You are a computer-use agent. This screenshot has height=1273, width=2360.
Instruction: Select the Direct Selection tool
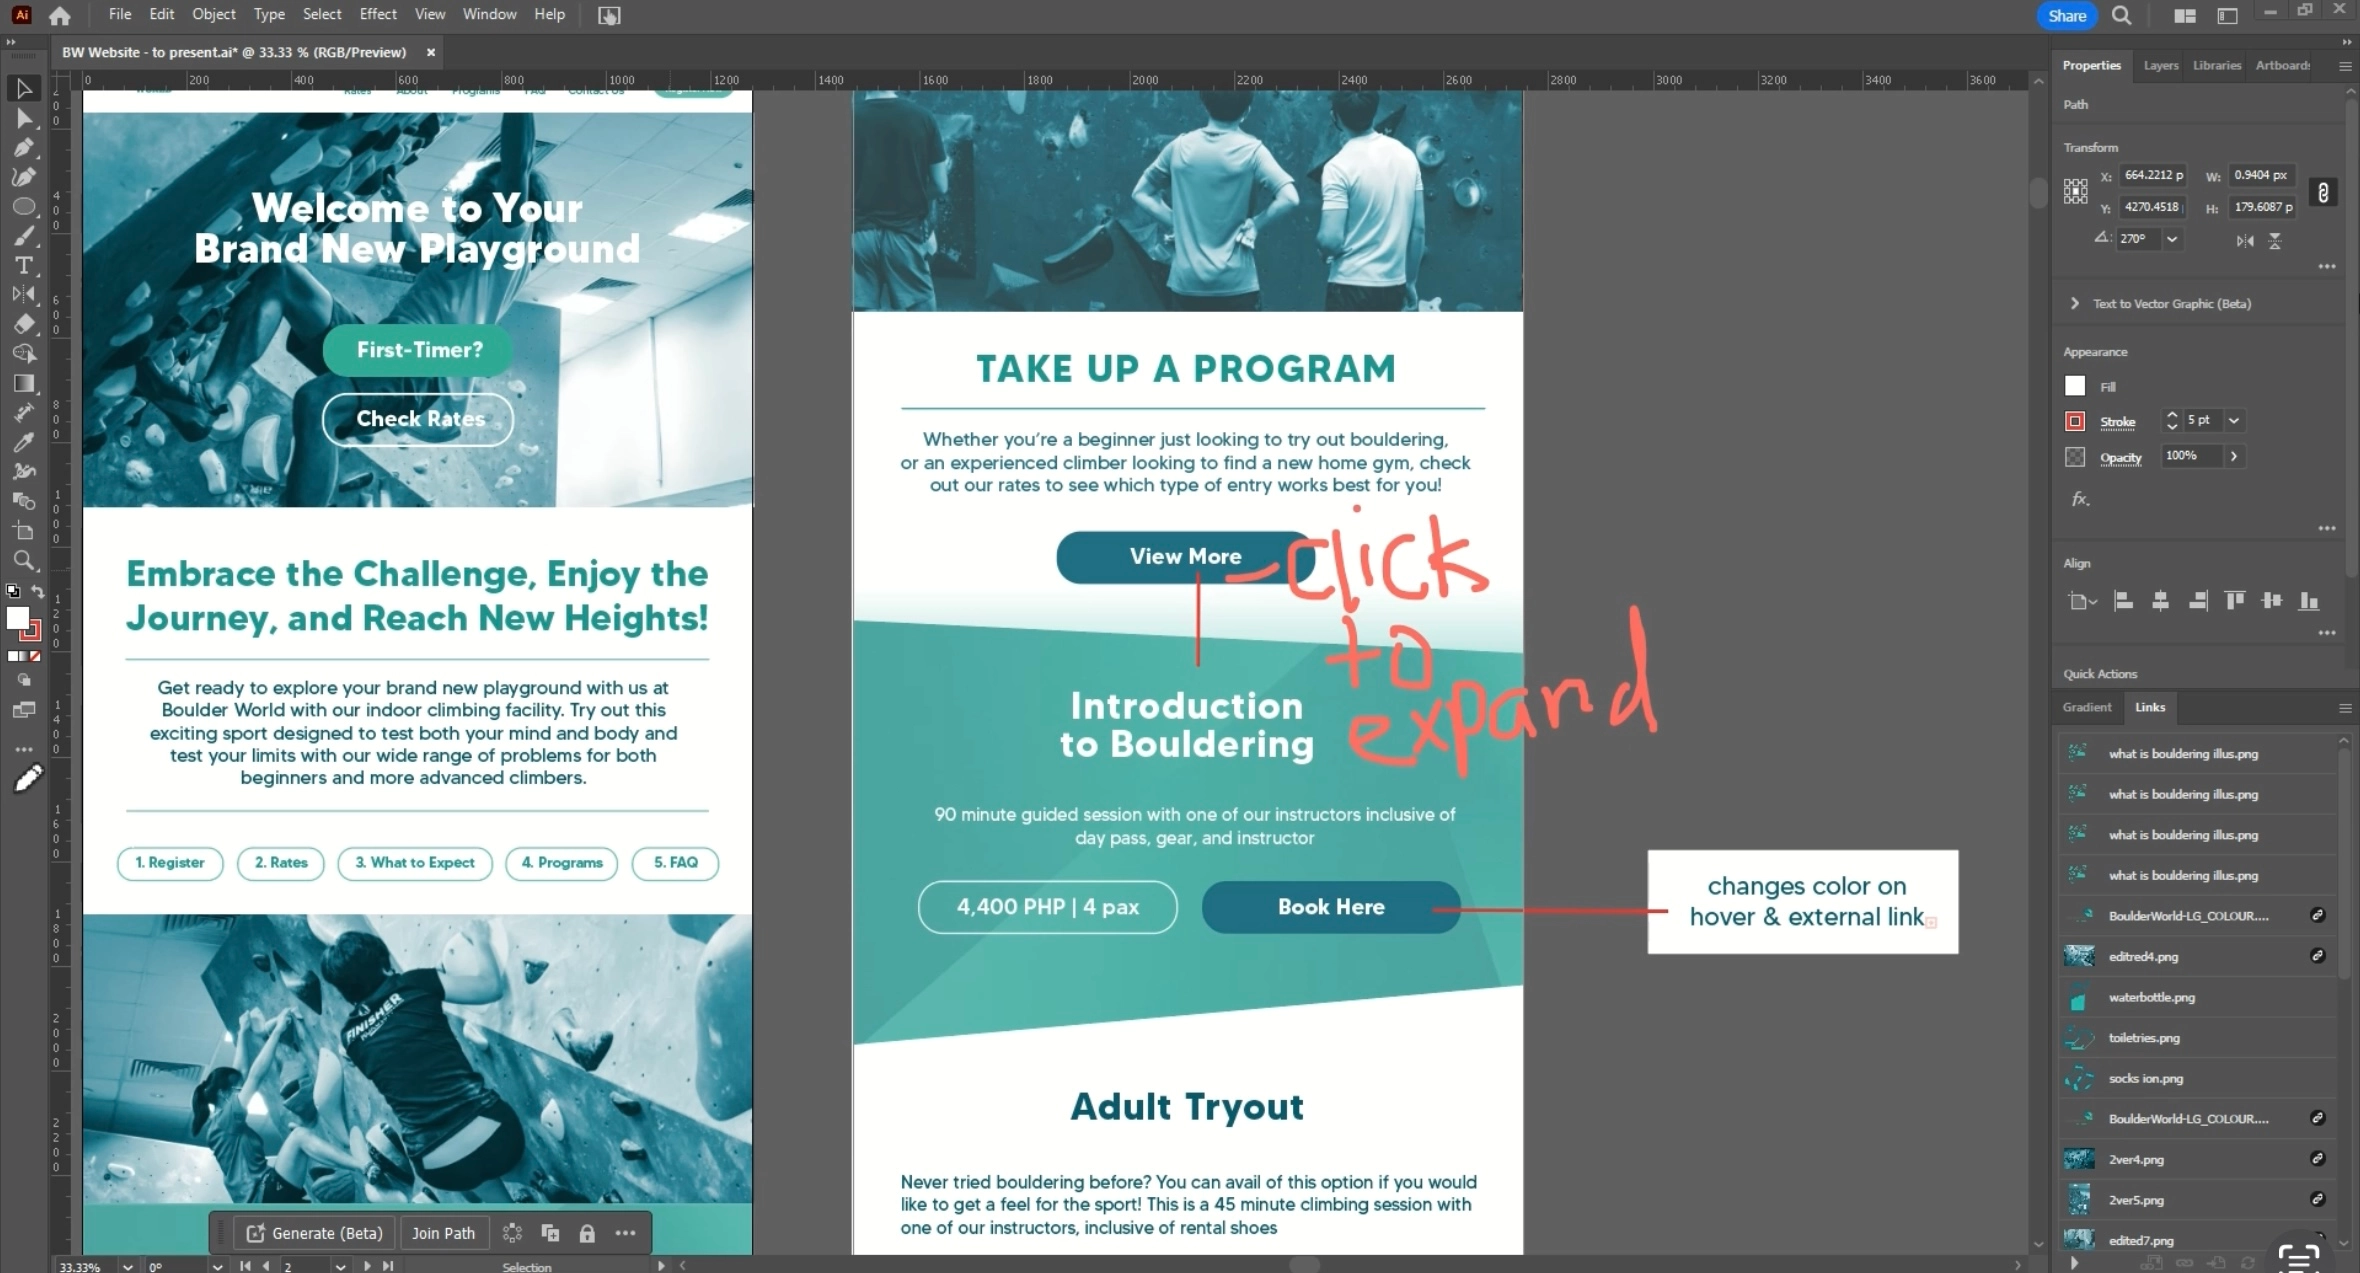[x=24, y=119]
